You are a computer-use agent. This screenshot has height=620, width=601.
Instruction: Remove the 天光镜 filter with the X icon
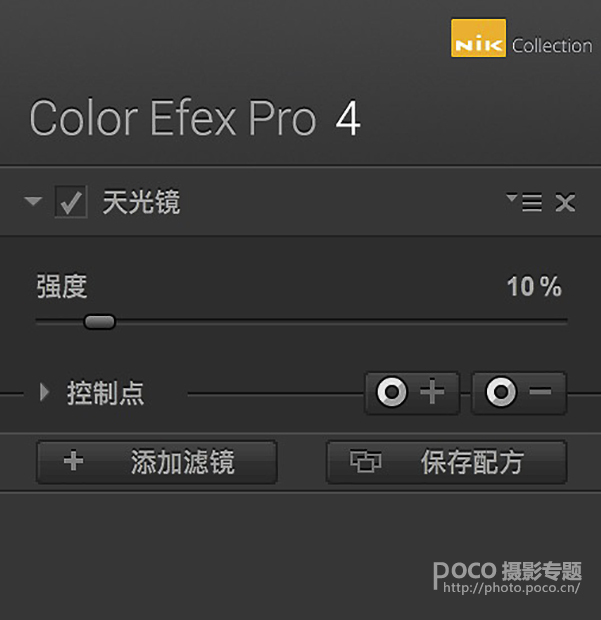565,203
